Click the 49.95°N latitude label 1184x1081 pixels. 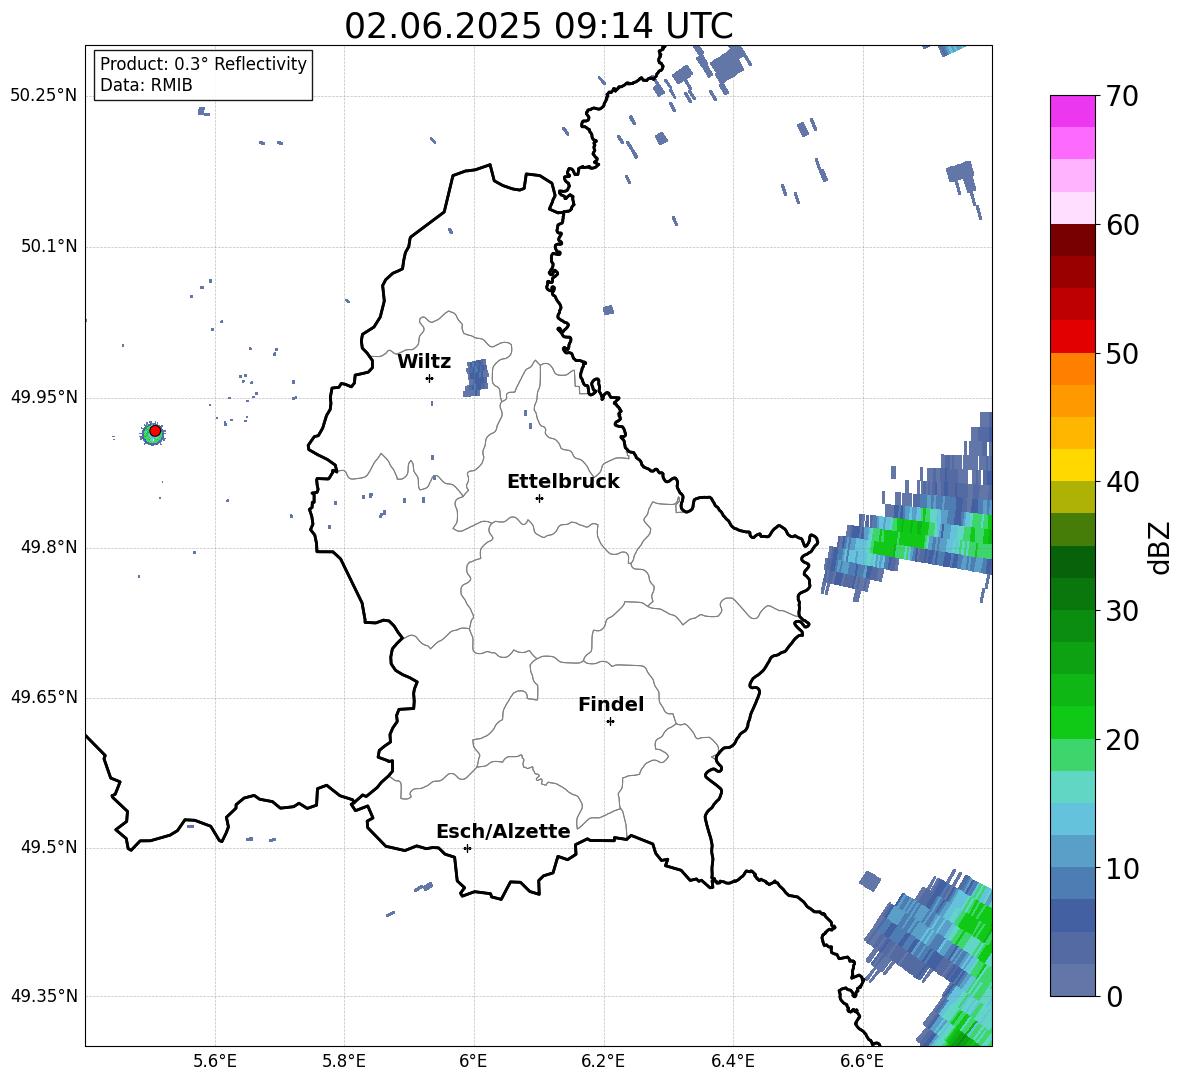[x=44, y=397]
